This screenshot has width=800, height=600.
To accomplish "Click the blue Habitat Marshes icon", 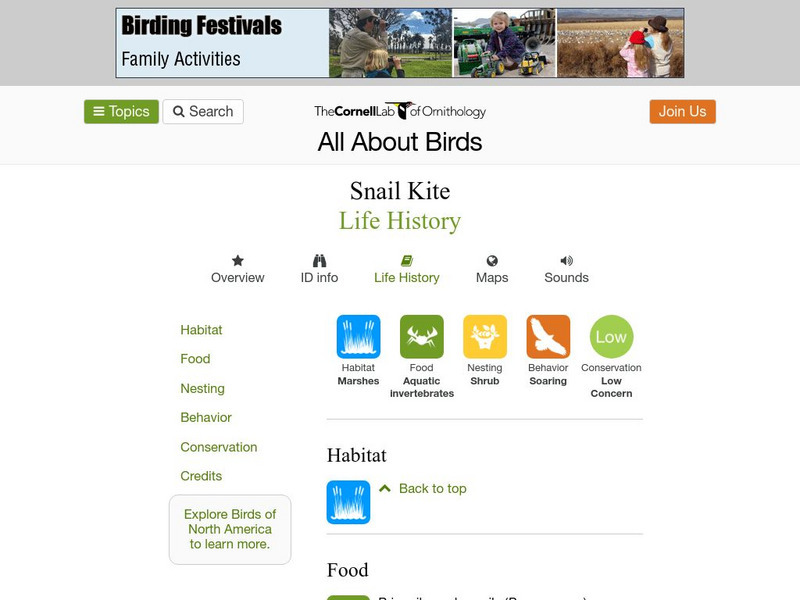I will pos(358,337).
